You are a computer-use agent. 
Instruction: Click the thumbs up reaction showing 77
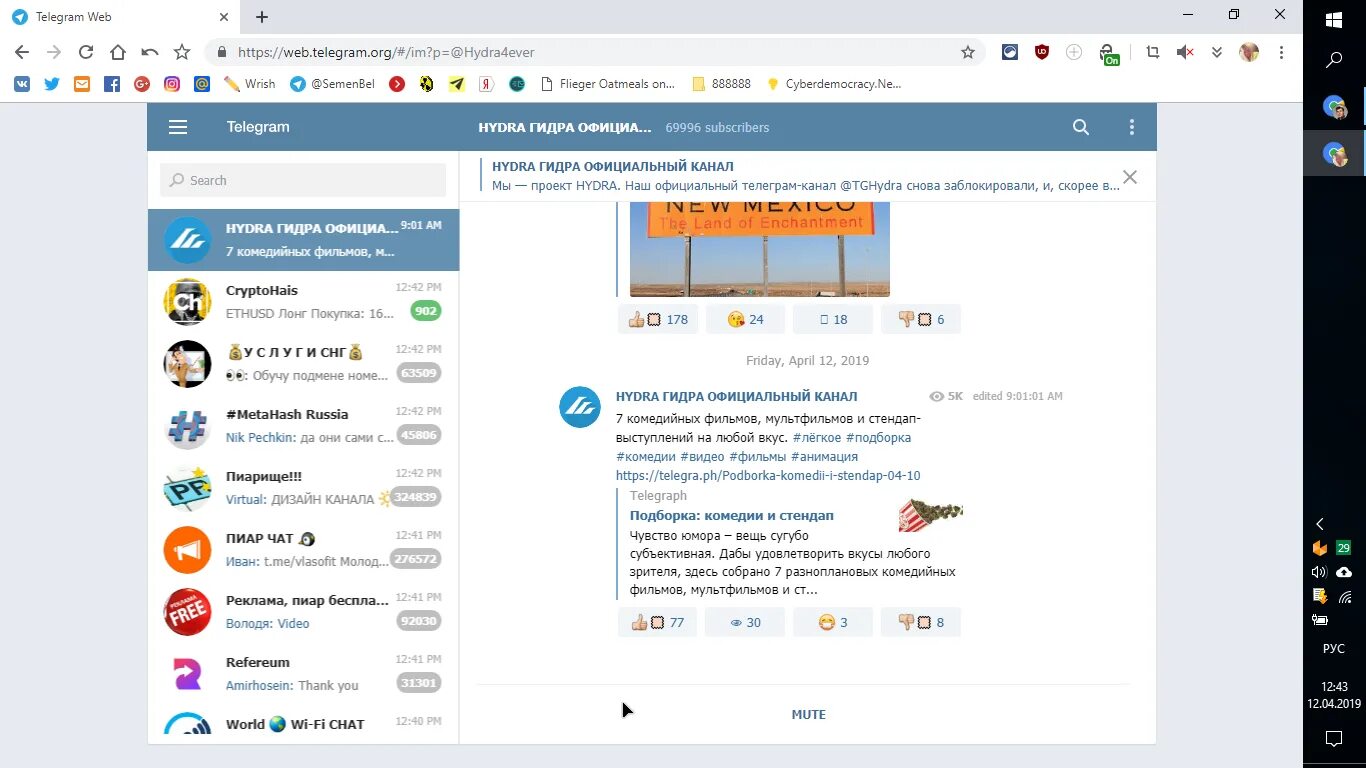coord(658,622)
